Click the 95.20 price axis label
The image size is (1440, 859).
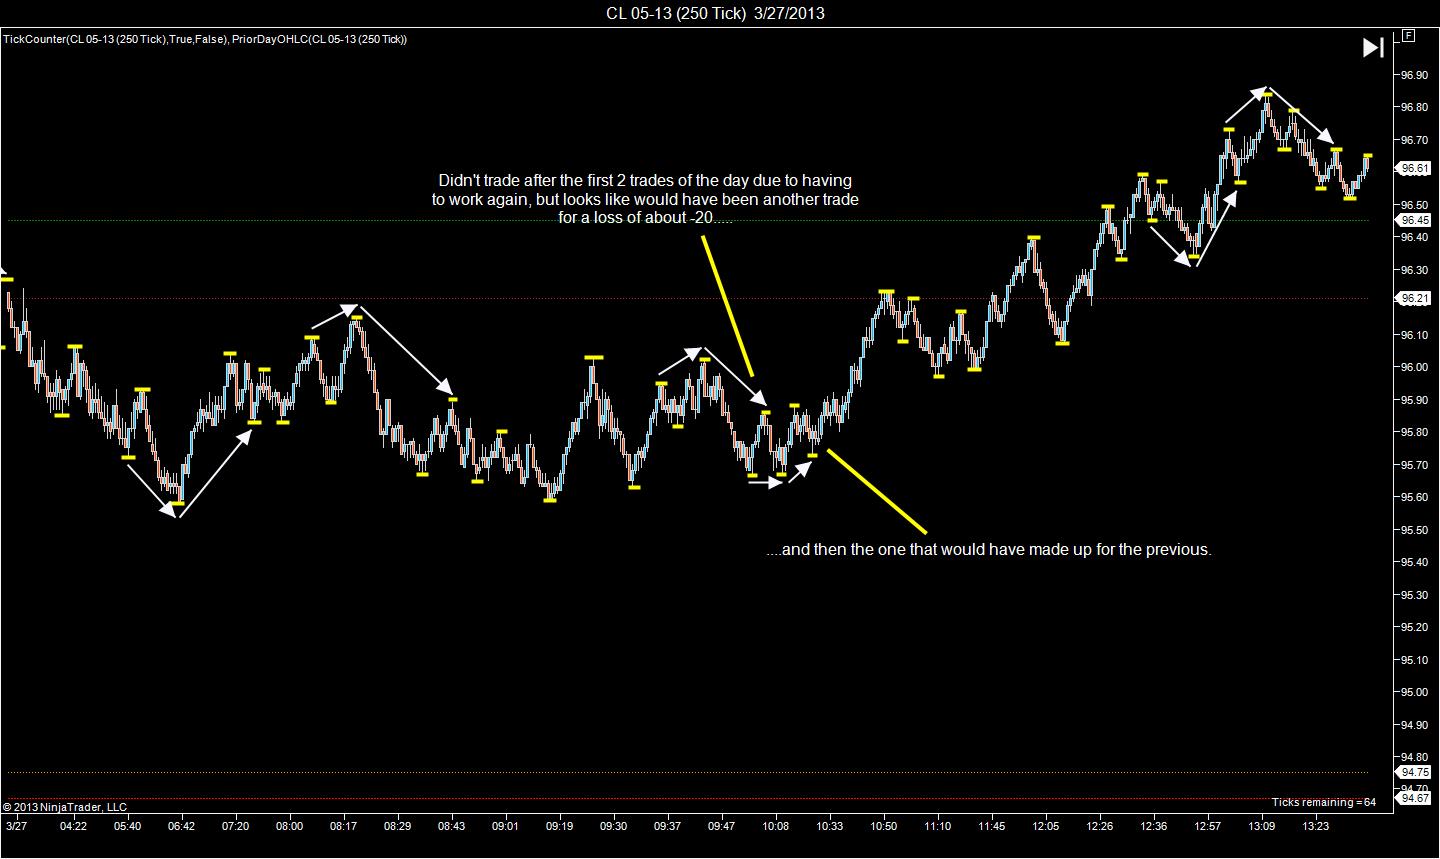1414,627
